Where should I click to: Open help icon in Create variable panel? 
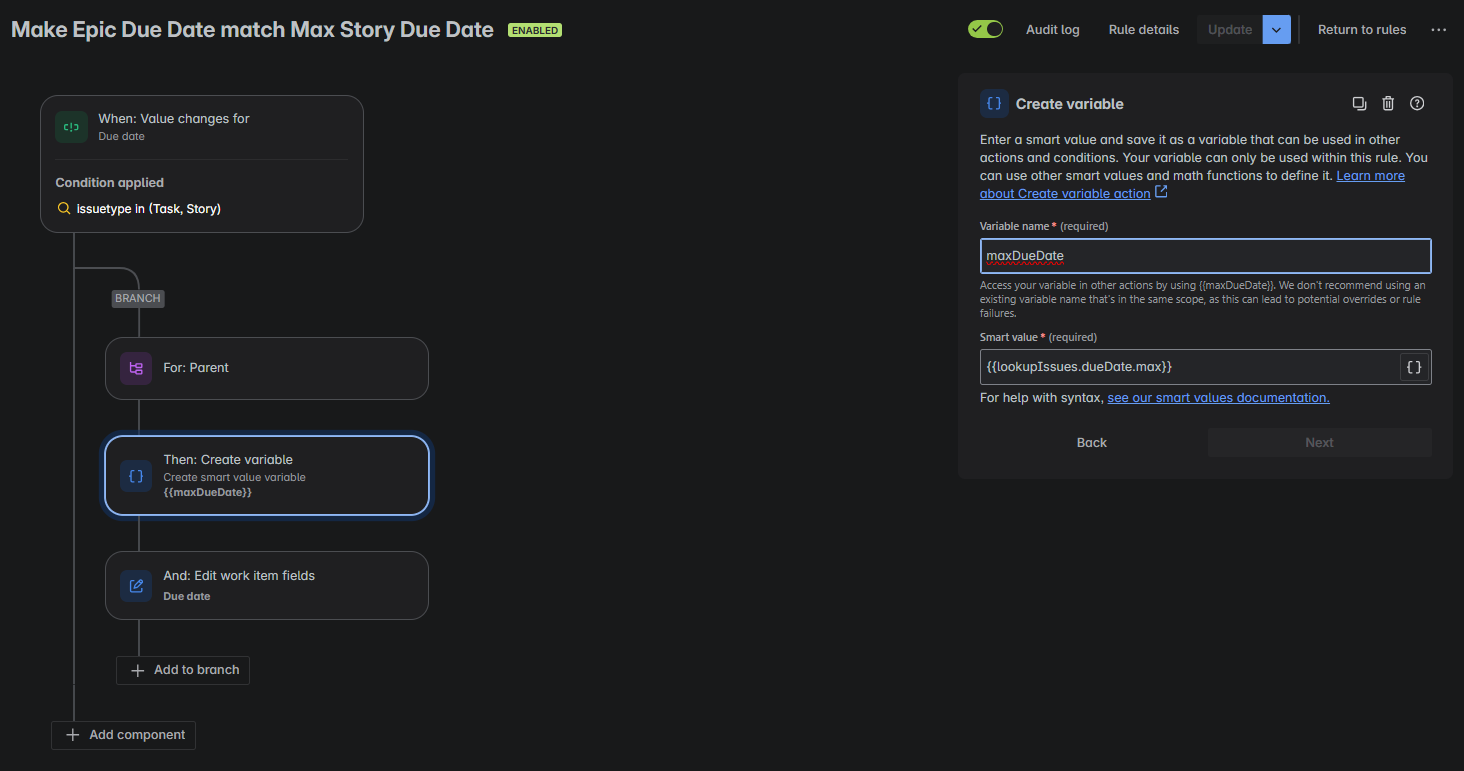click(x=1417, y=103)
